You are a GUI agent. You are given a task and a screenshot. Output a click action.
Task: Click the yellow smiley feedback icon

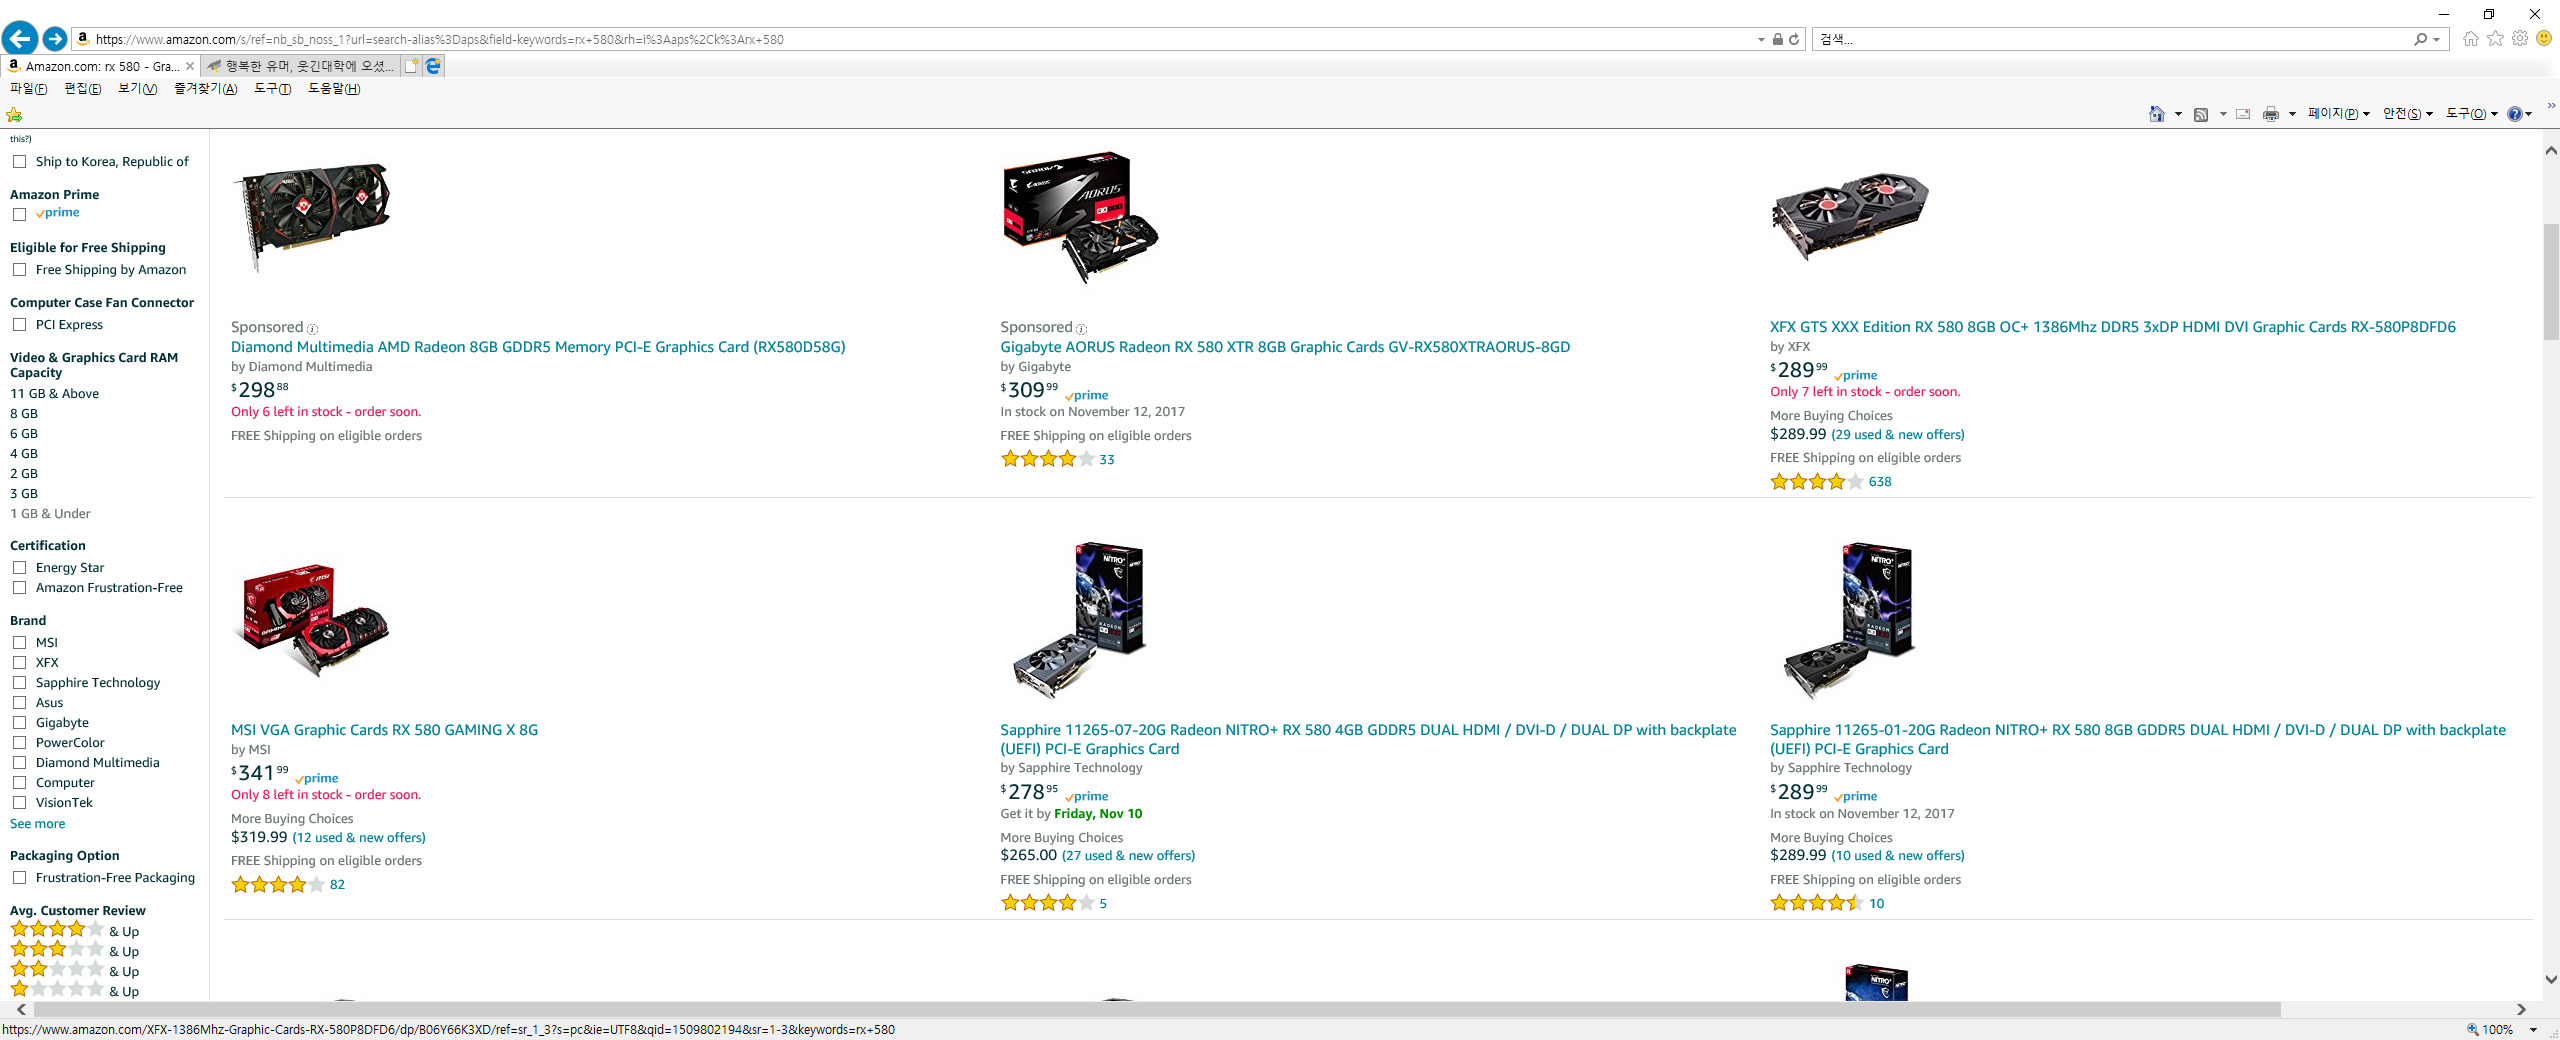pos(2544,39)
